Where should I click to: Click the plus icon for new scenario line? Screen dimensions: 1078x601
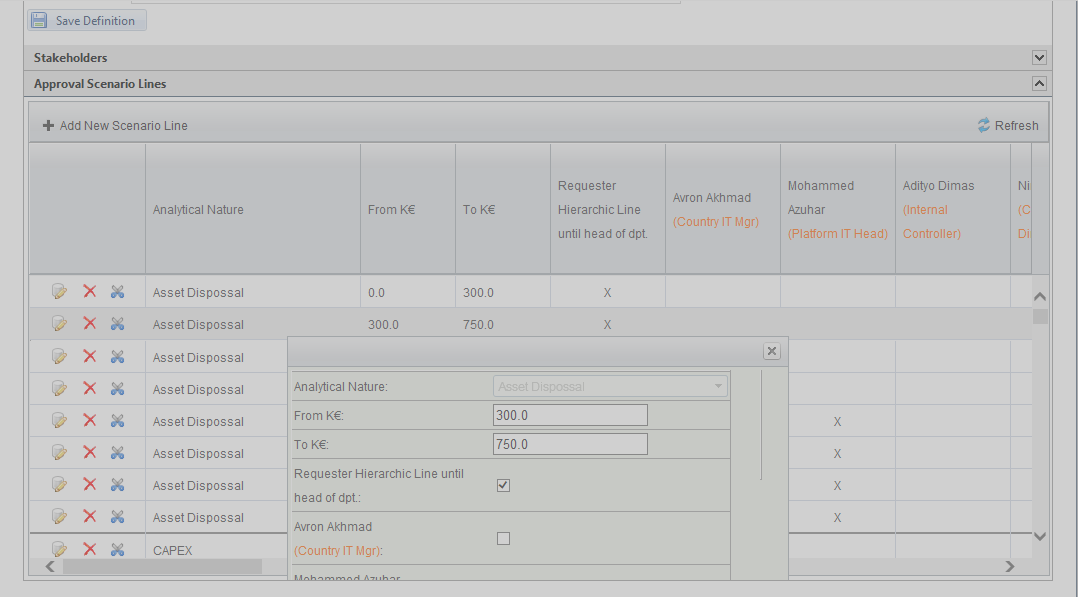48,126
